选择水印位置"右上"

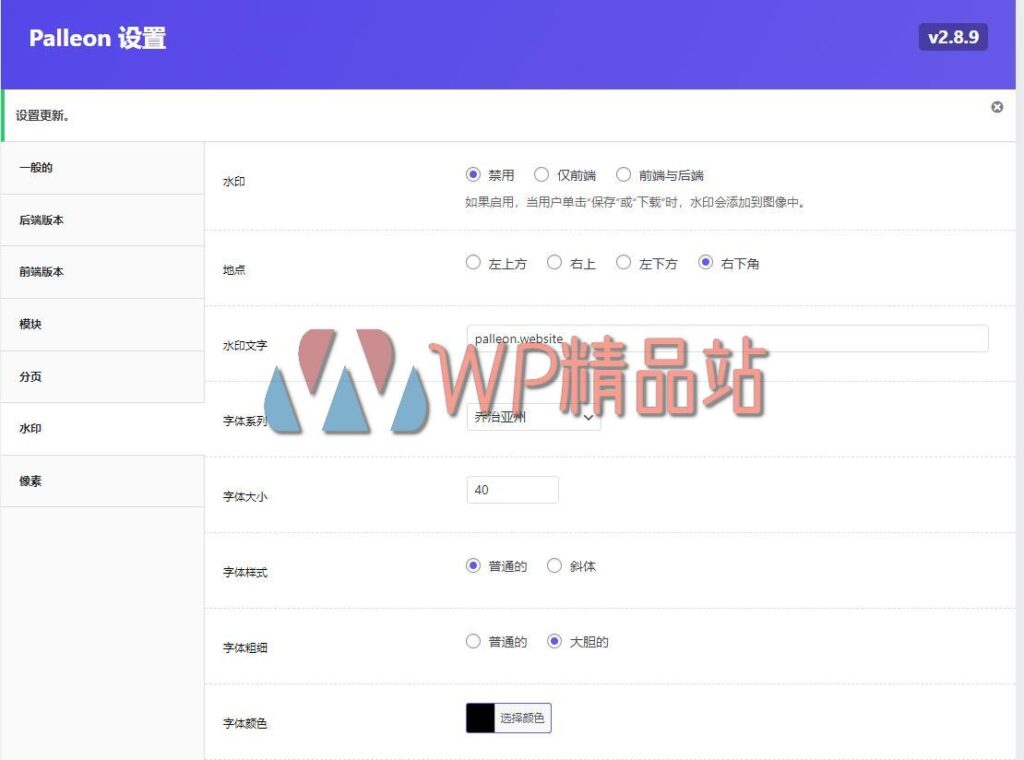pos(554,262)
